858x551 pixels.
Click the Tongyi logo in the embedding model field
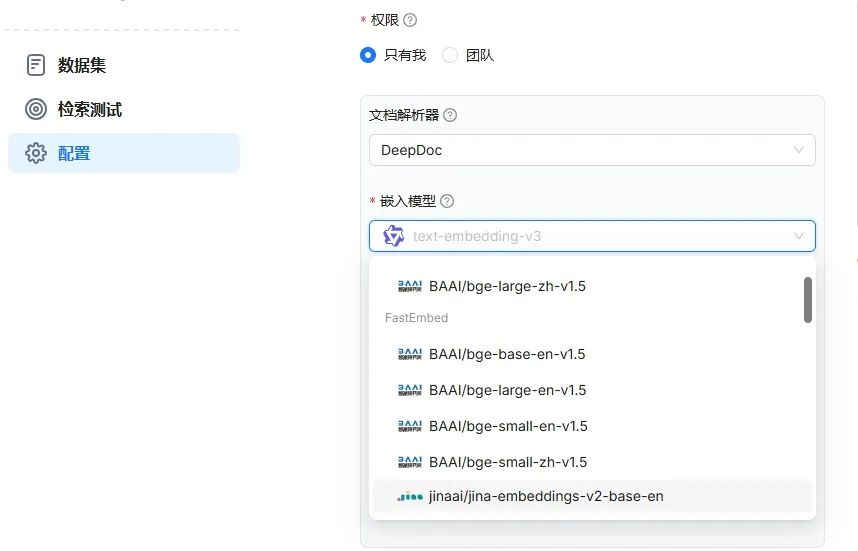tap(393, 236)
